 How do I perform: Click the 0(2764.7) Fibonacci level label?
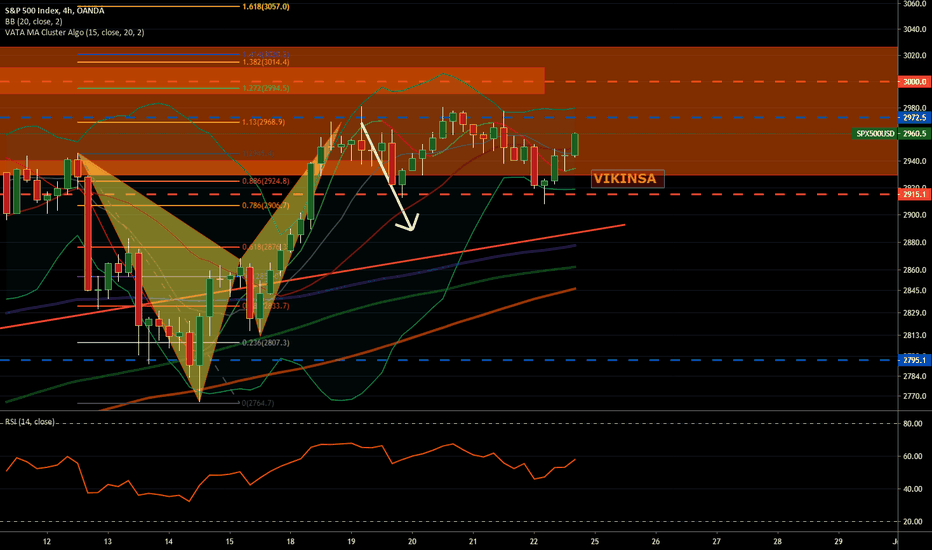click(x=258, y=403)
